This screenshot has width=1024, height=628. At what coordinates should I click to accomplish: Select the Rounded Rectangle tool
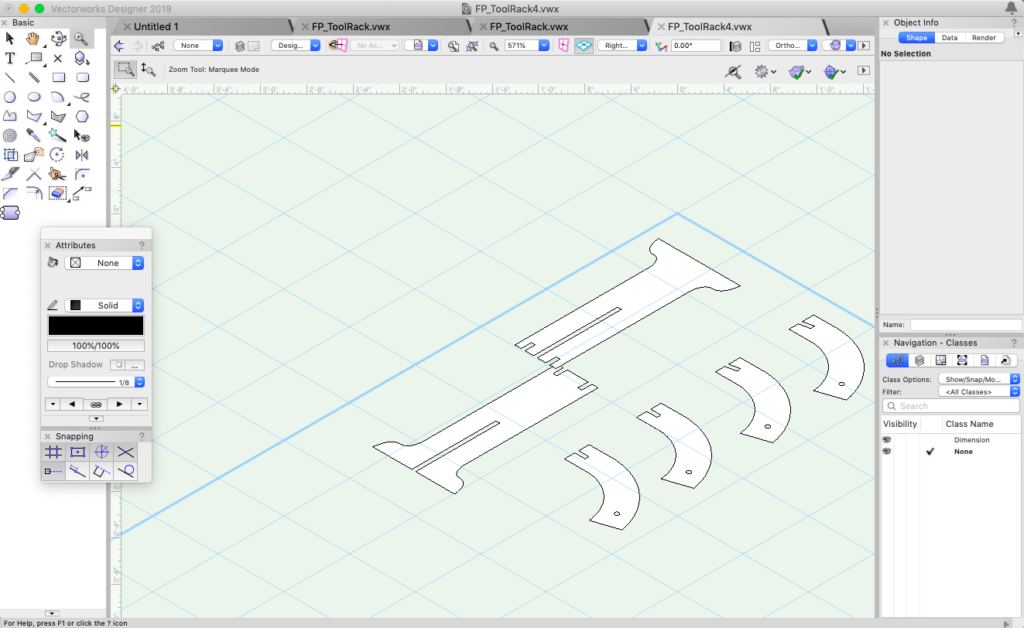pos(82,78)
